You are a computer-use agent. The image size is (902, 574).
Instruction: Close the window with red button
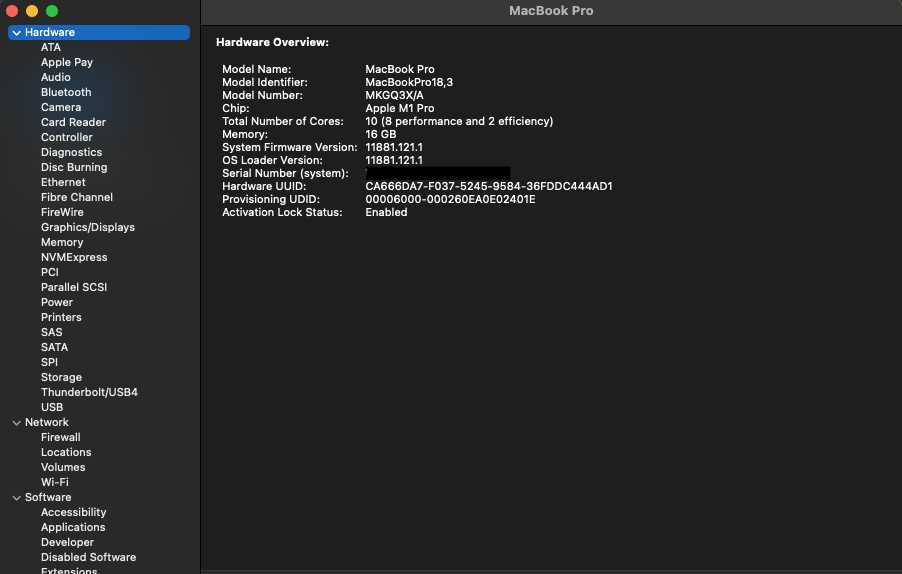(x=12, y=11)
